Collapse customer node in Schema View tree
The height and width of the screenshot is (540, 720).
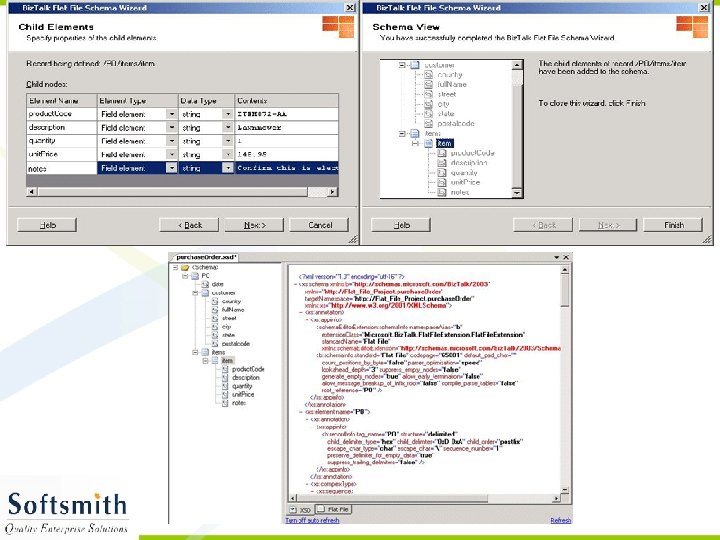[x=402, y=65]
